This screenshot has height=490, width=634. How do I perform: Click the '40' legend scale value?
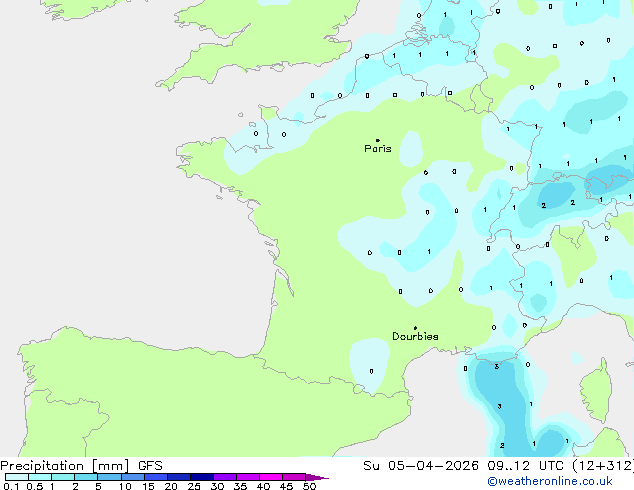(x=263, y=486)
